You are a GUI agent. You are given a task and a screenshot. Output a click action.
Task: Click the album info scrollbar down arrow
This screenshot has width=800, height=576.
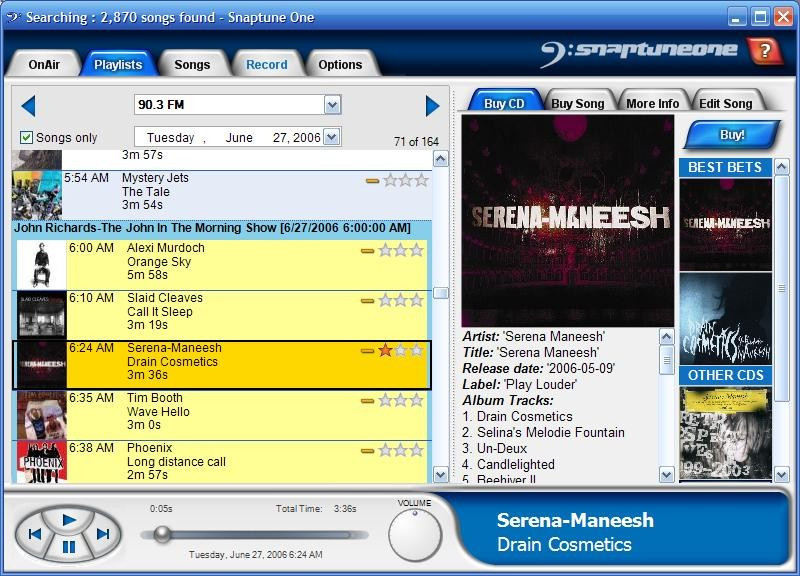[x=666, y=475]
